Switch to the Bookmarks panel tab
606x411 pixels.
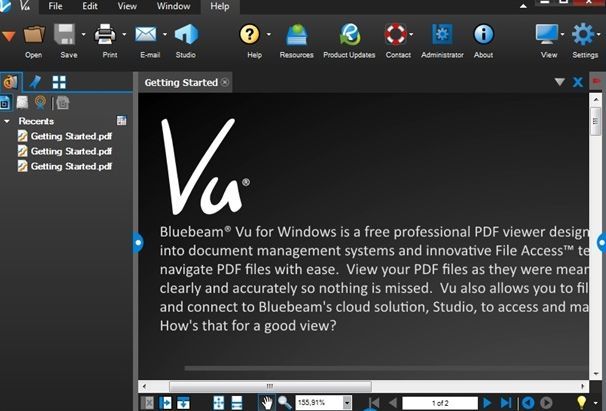pos(35,82)
